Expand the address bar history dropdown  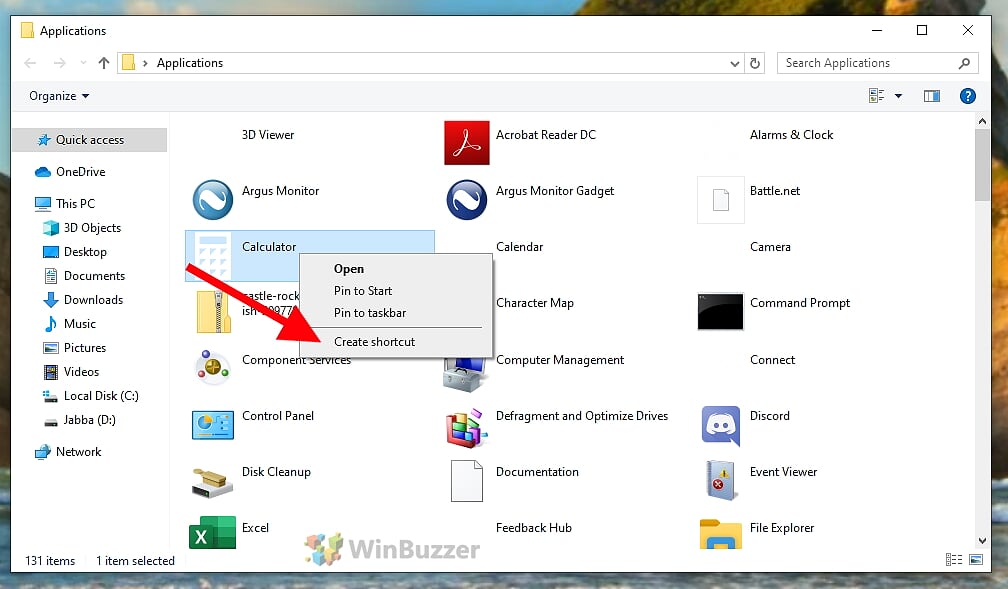(733, 63)
